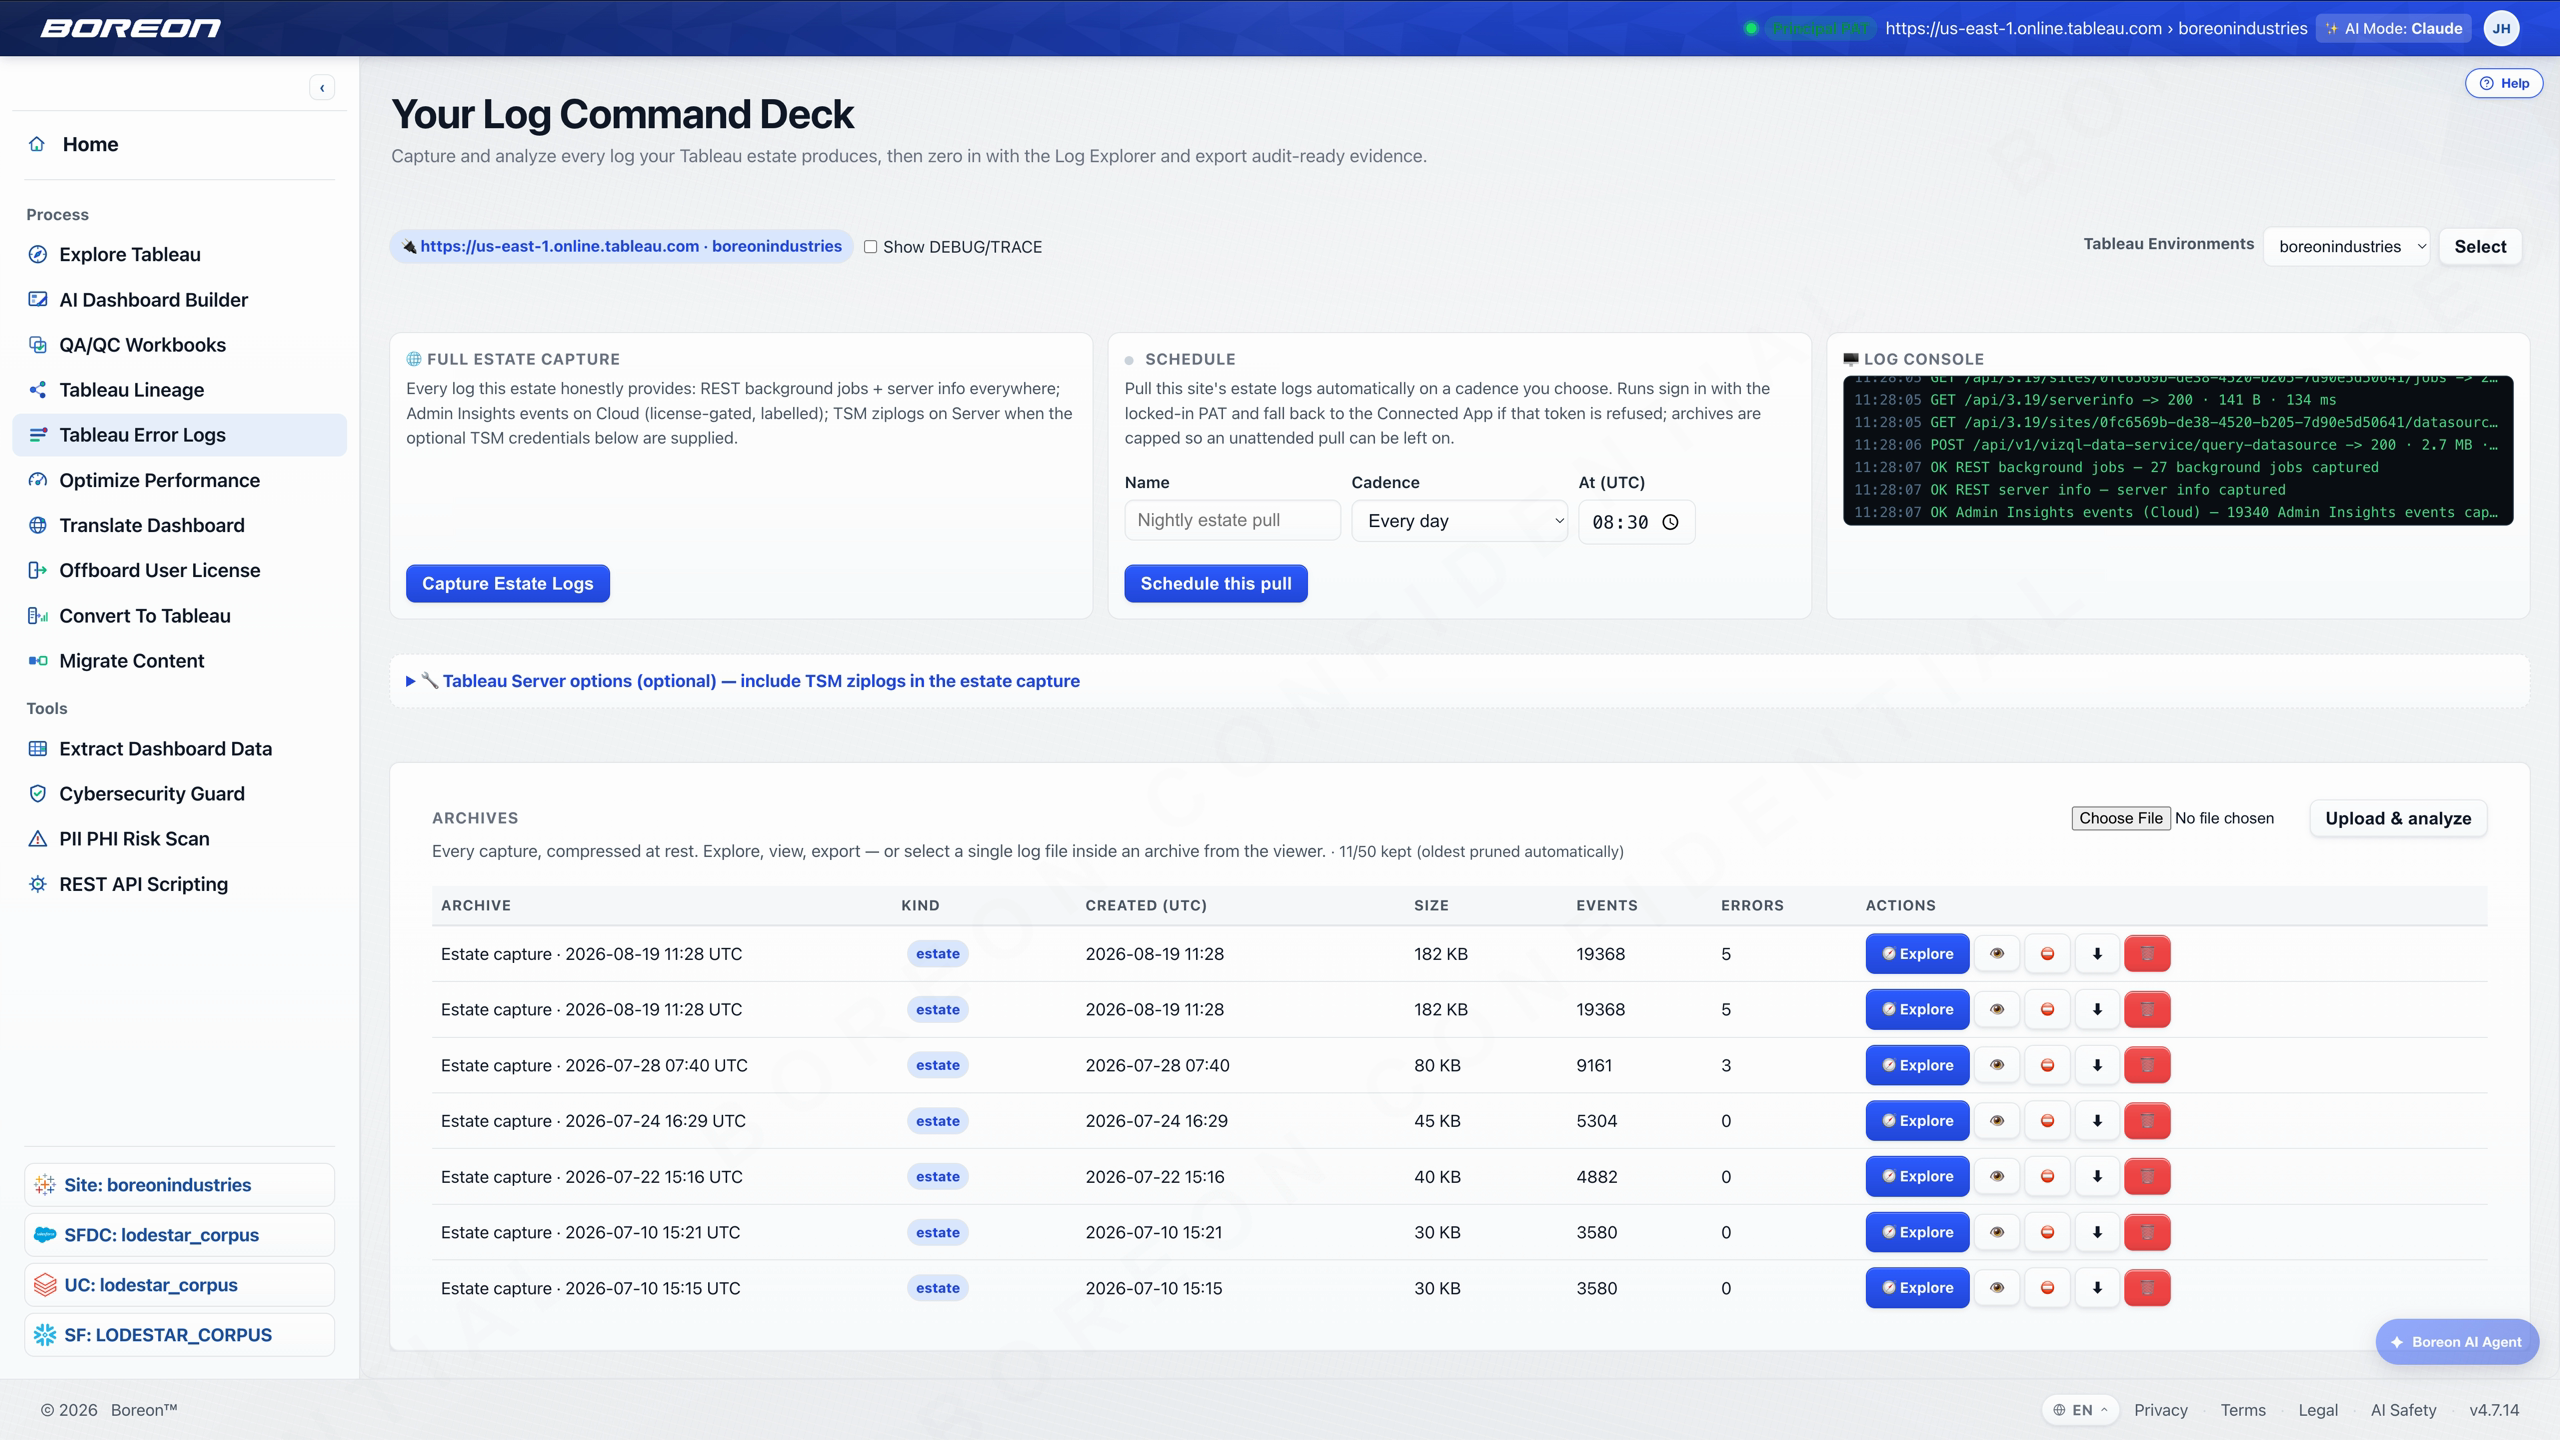This screenshot has height=1440, width=2560.
Task: View the 2026-07-10 15:21 archive with eye icon
Action: (1997, 1232)
